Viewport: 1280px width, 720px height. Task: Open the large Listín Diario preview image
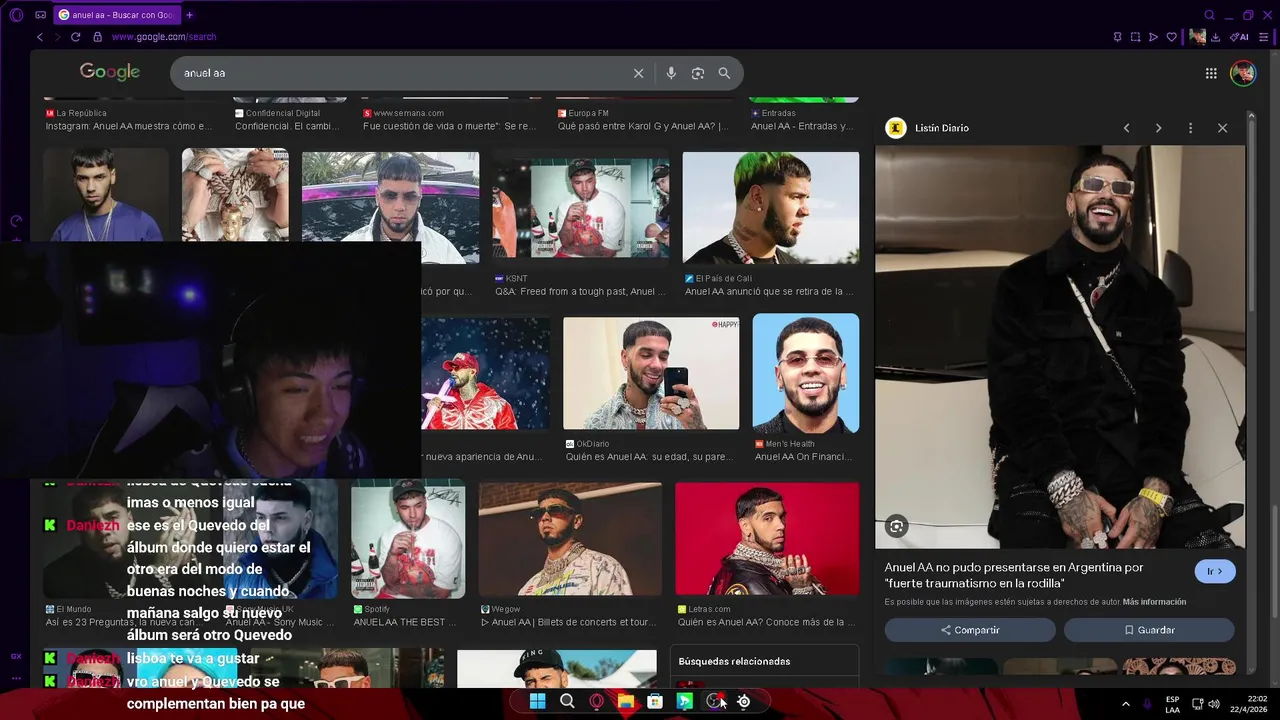1060,347
